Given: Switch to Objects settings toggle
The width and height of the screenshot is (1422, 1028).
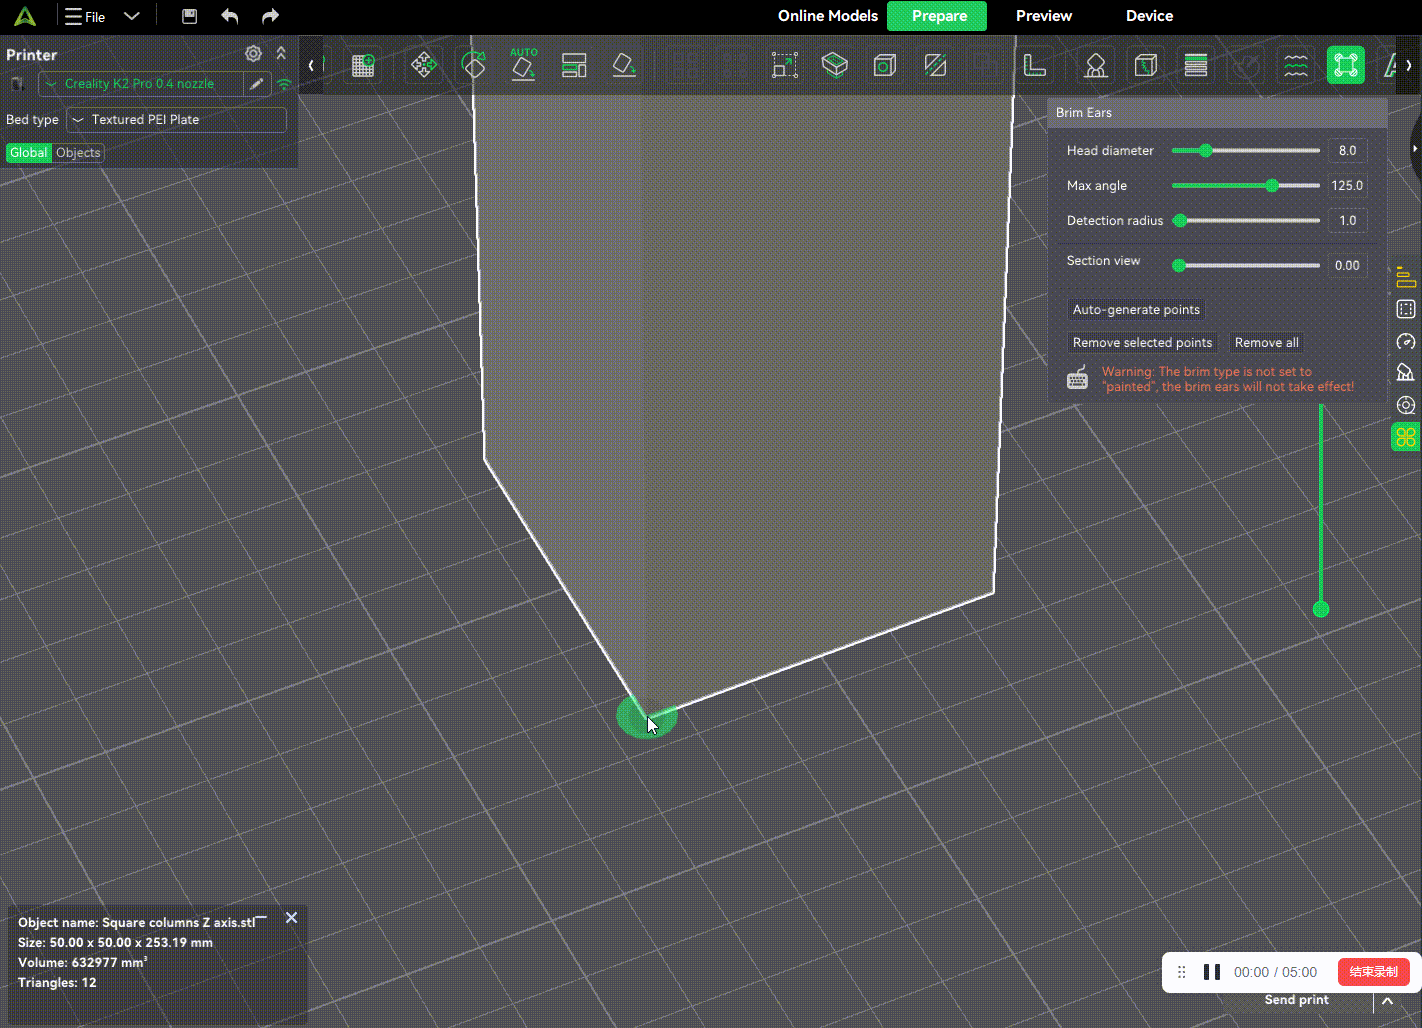Looking at the screenshot, I should coord(78,153).
